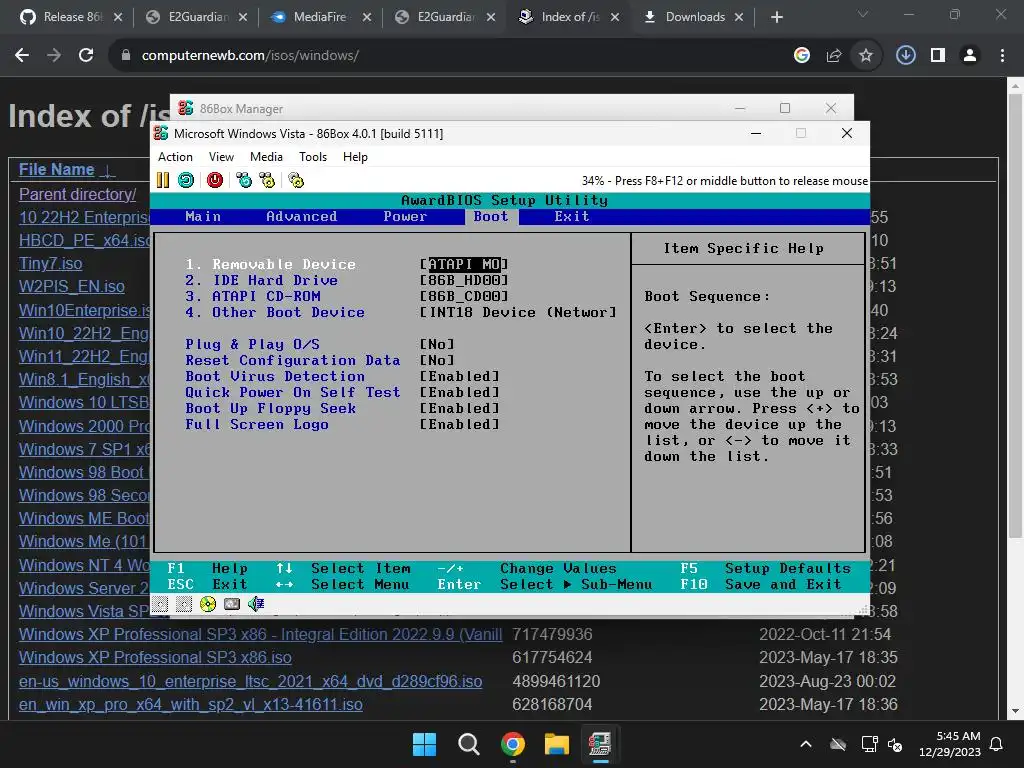1024x768 pixels.
Task: Click the hard reset toolbar icon
Action: pos(186,180)
